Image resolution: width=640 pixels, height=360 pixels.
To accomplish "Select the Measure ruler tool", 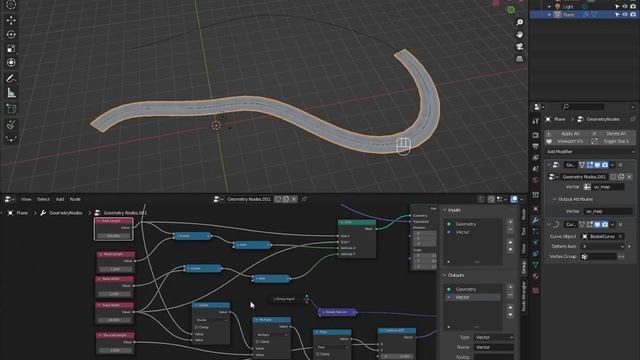I will pyautogui.click(x=11, y=93).
